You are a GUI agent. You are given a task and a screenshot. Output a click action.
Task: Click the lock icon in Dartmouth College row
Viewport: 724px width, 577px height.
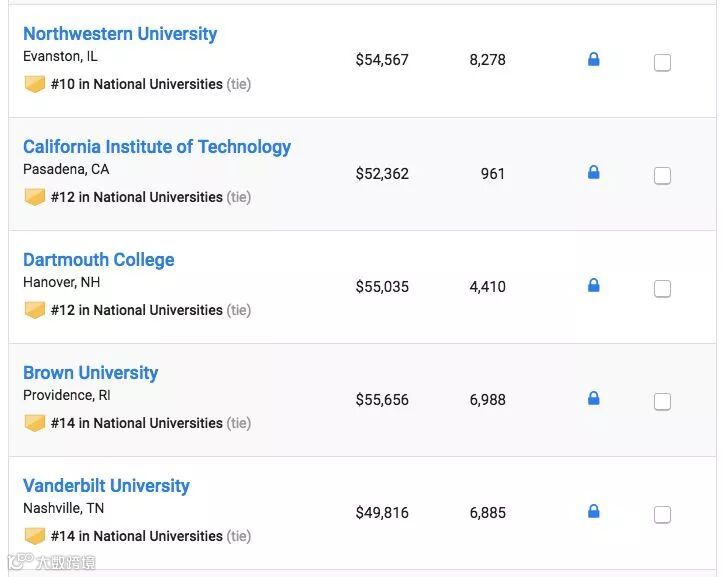[x=594, y=286]
